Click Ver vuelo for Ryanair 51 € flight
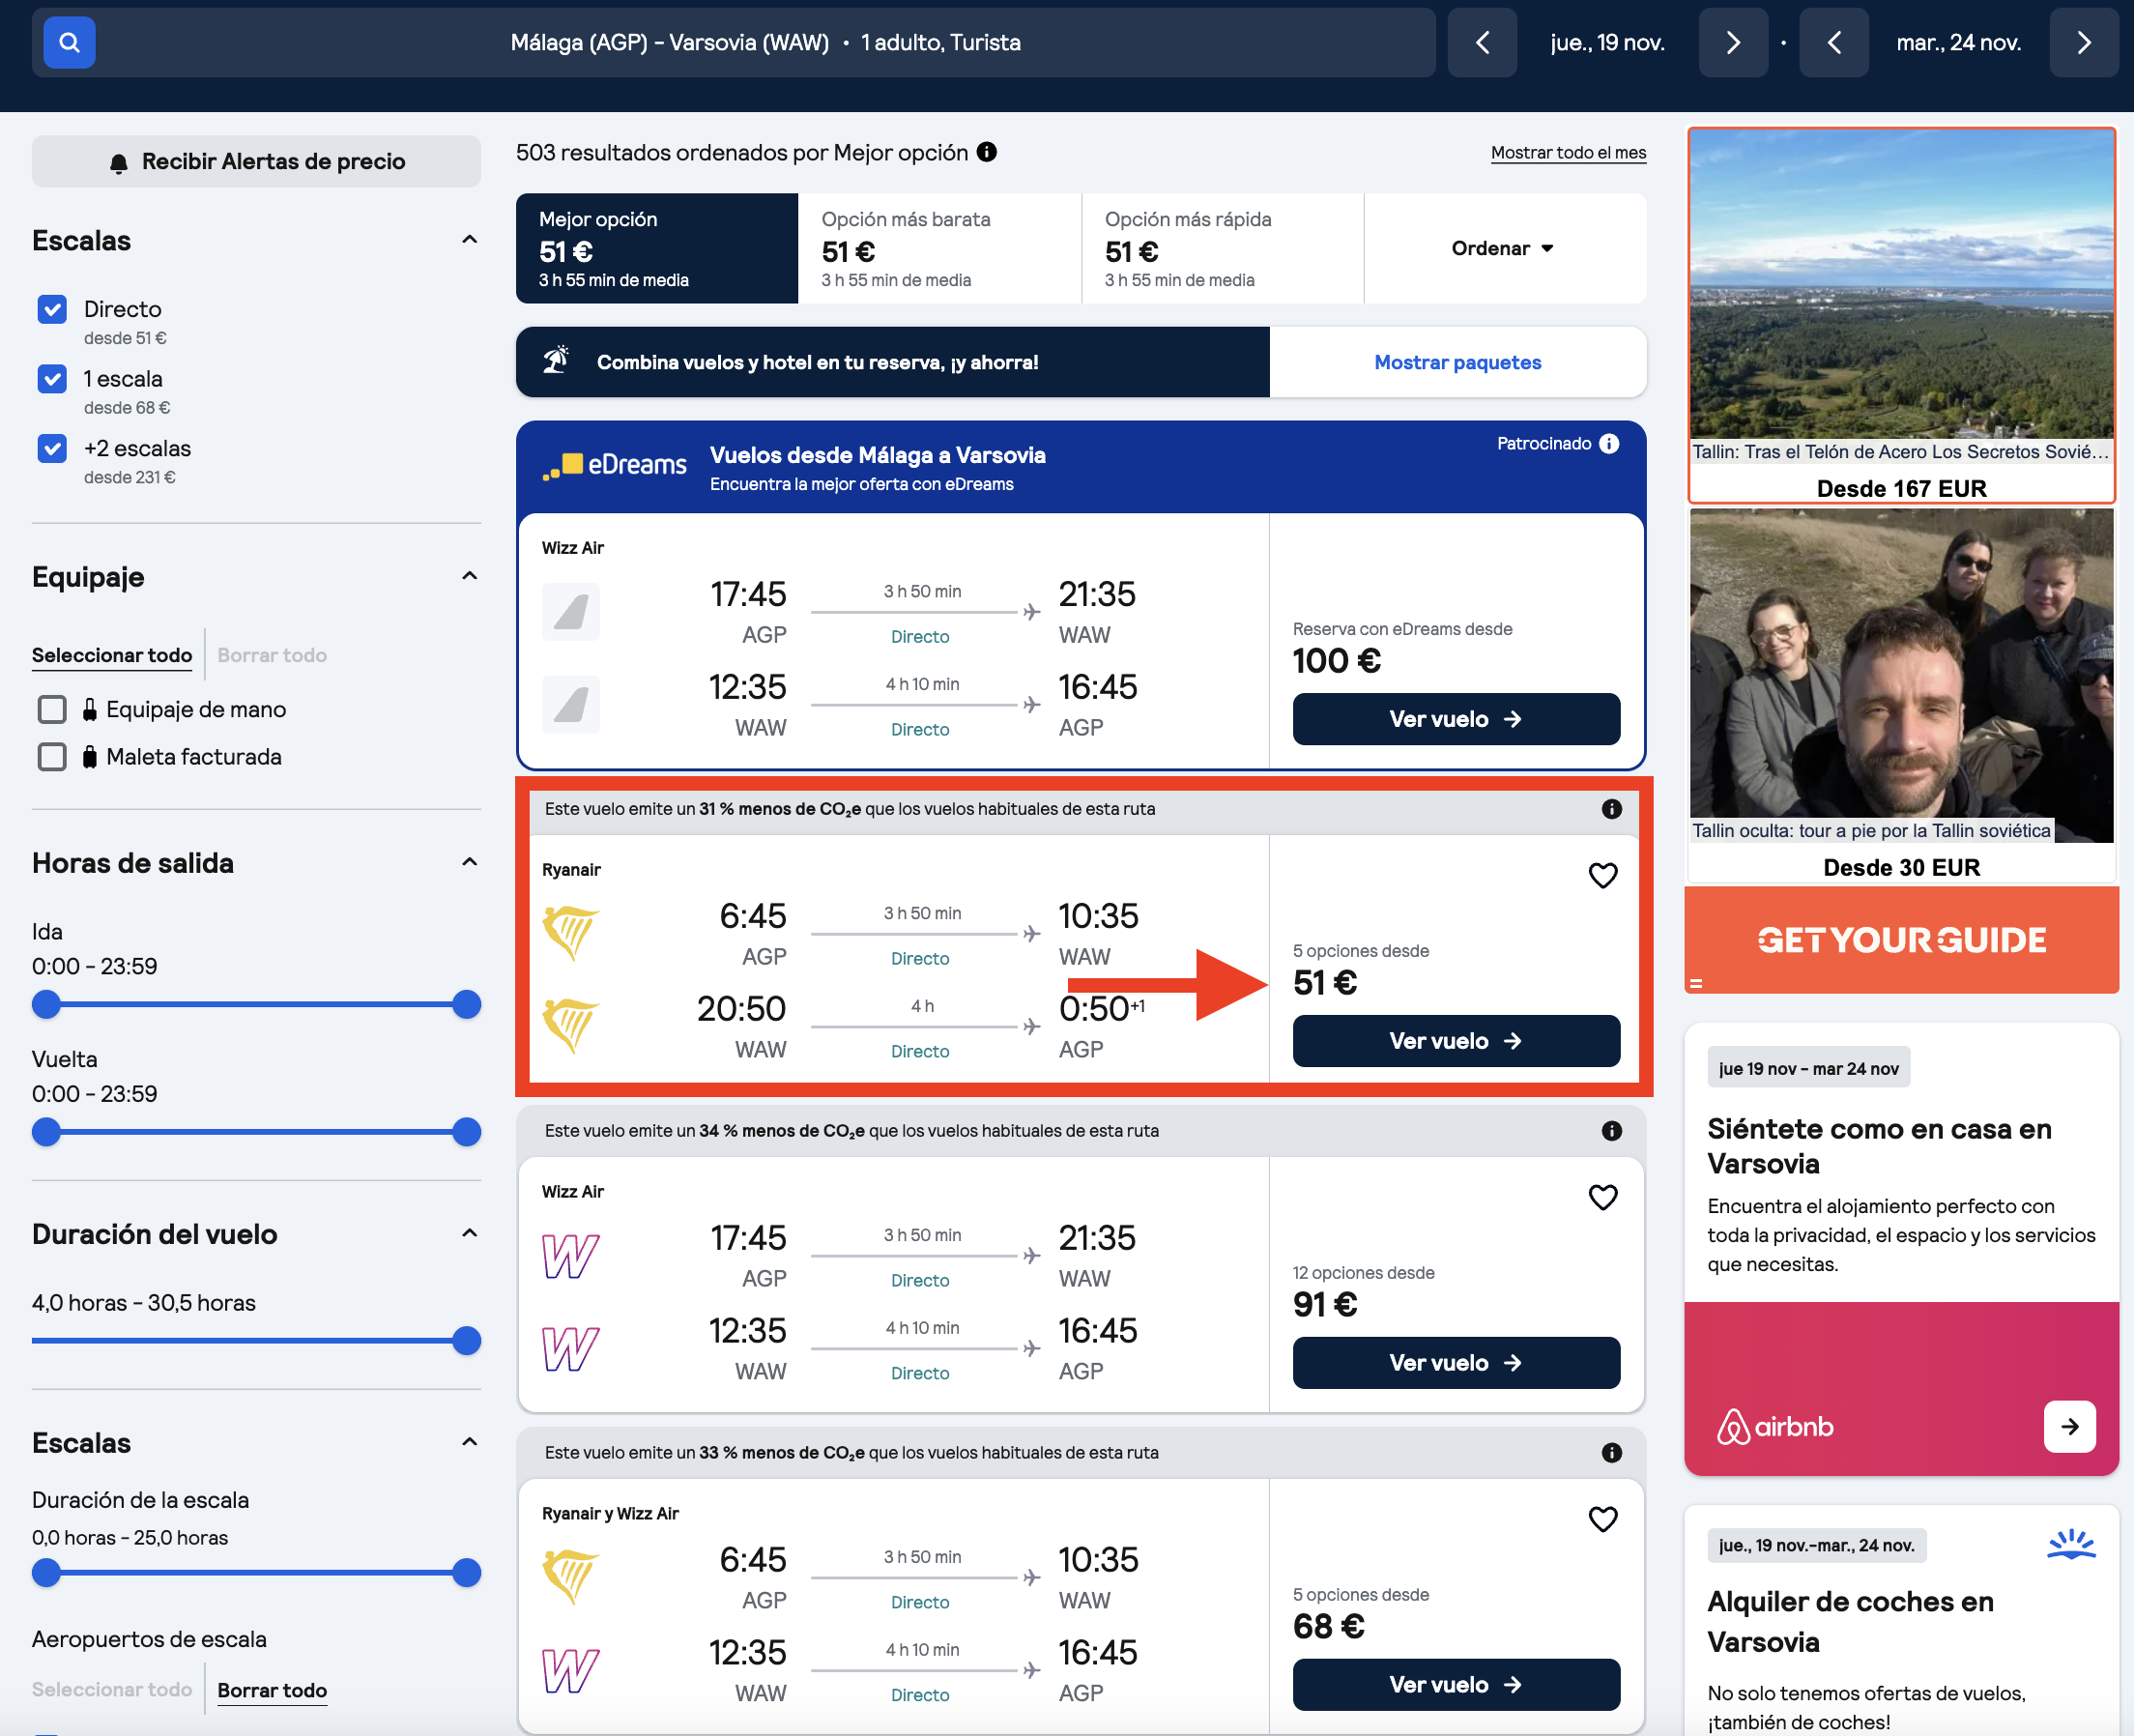This screenshot has width=2134, height=1736. click(x=1456, y=1041)
